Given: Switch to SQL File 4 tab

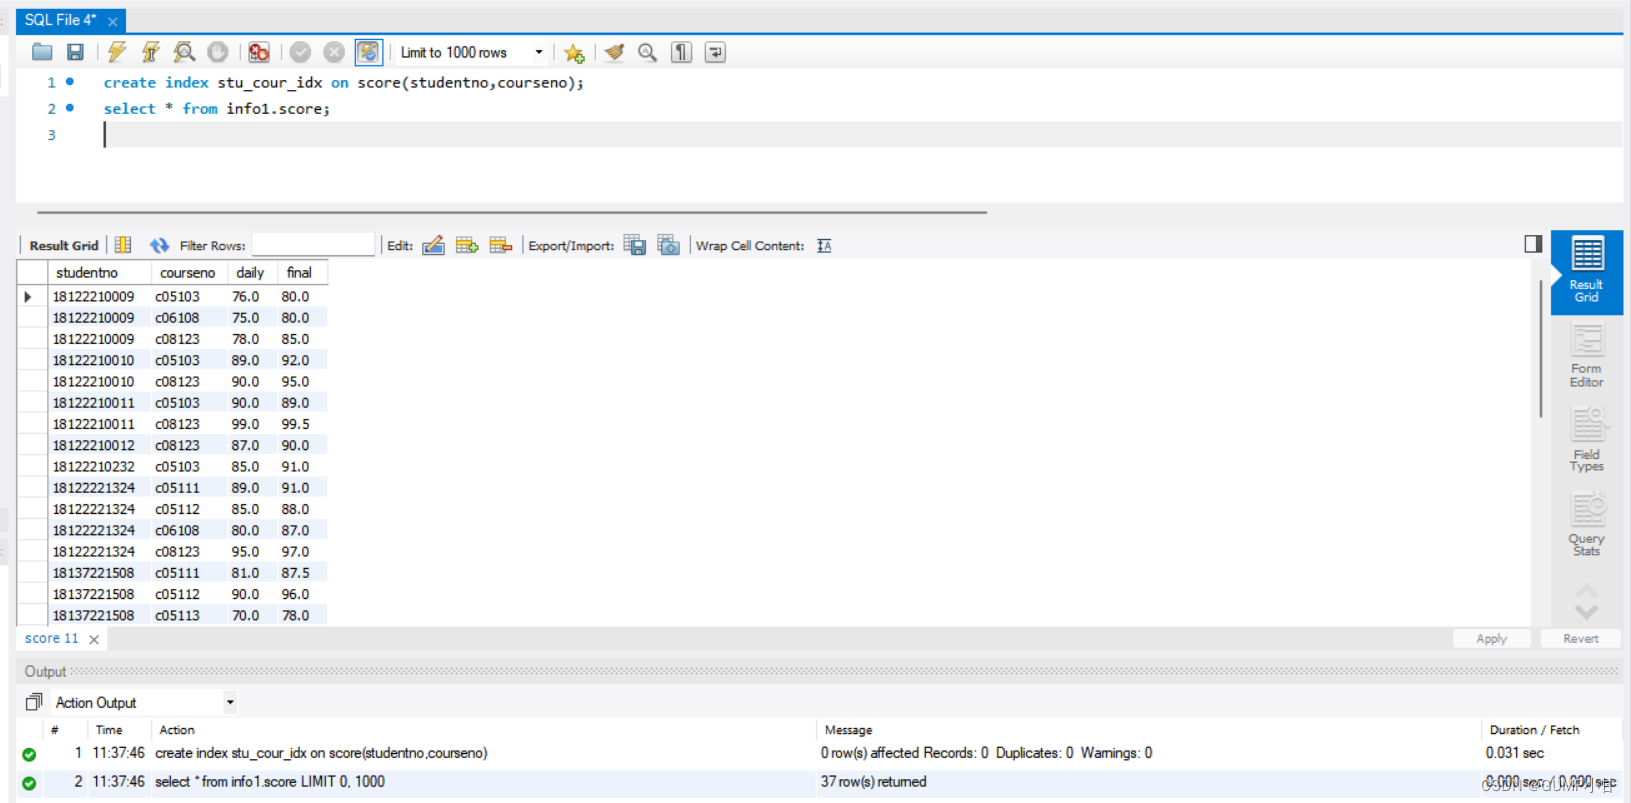Looking at the screenshot, I should (60, 20).
